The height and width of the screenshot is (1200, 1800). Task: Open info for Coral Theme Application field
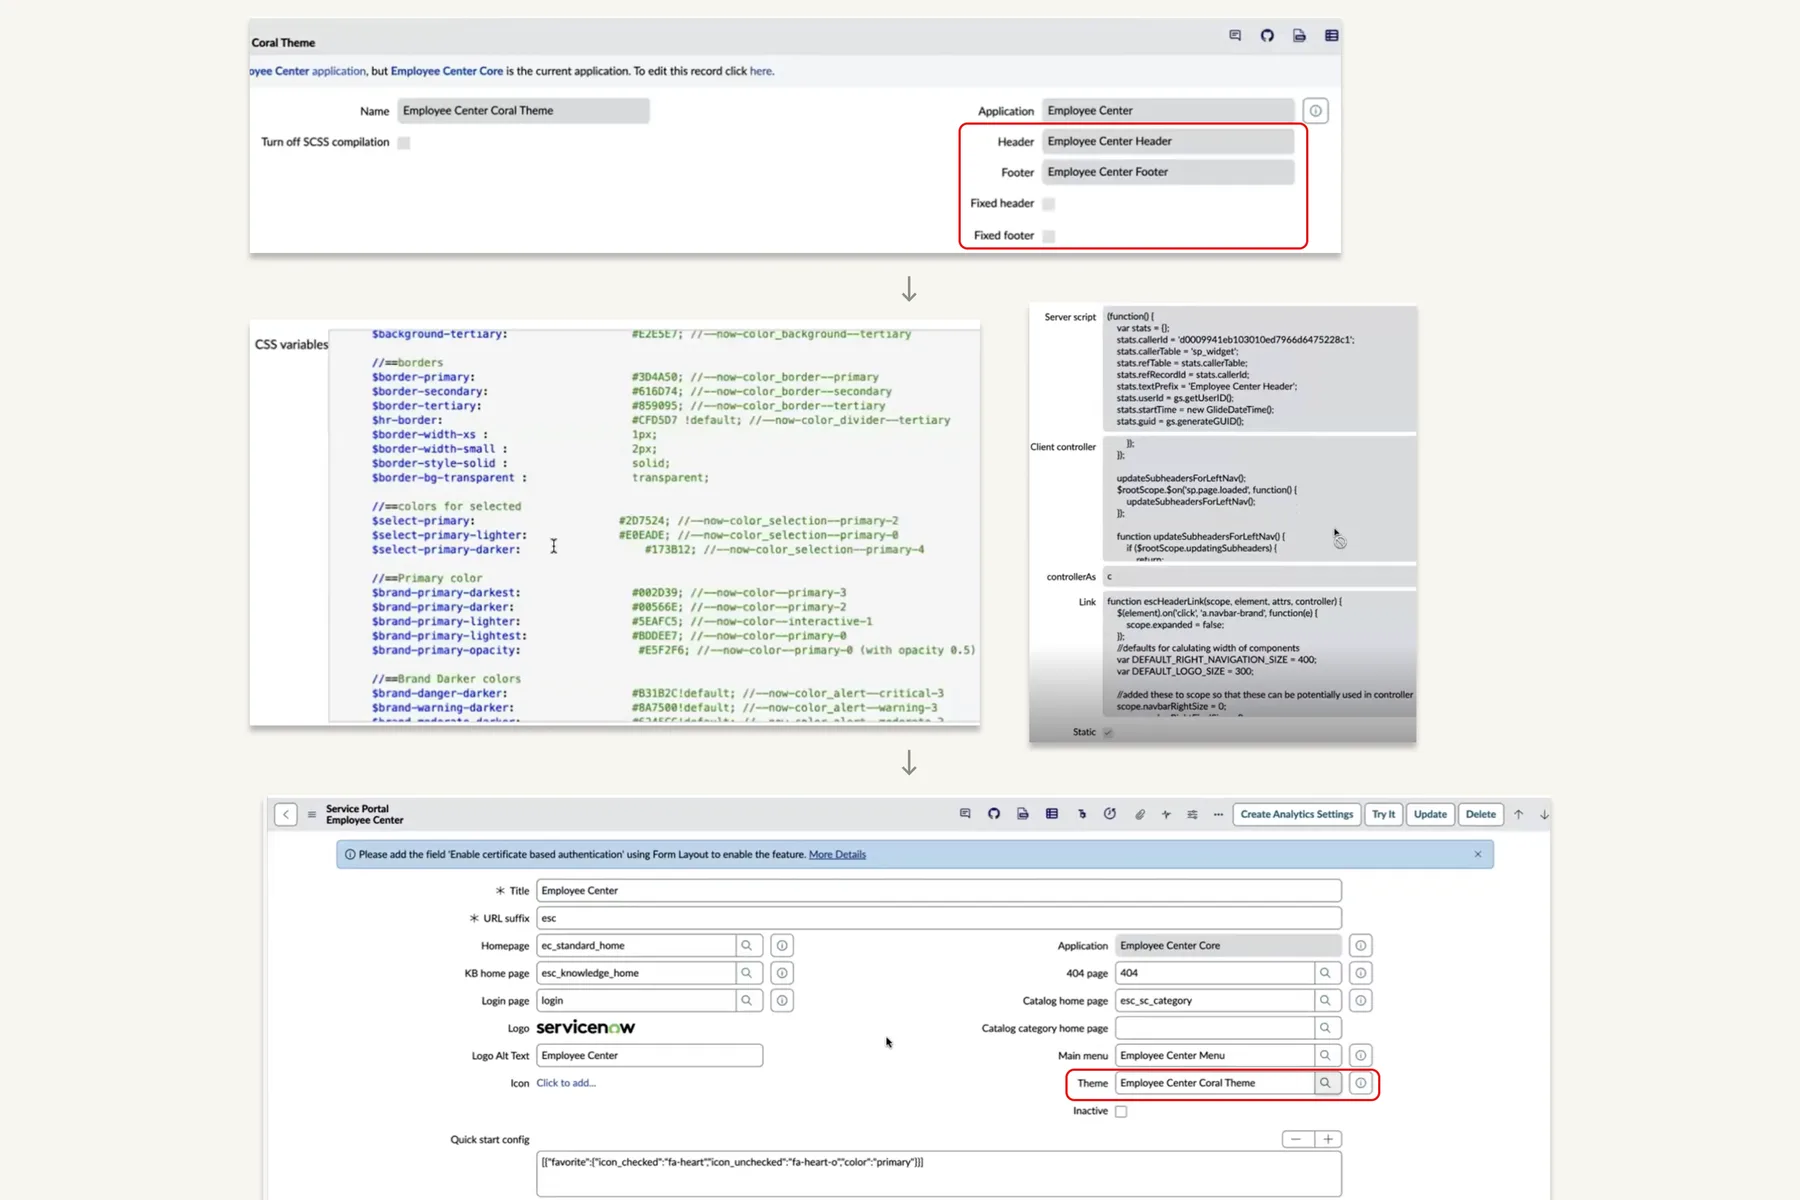pyautogui.click(x=1316, y=111)
